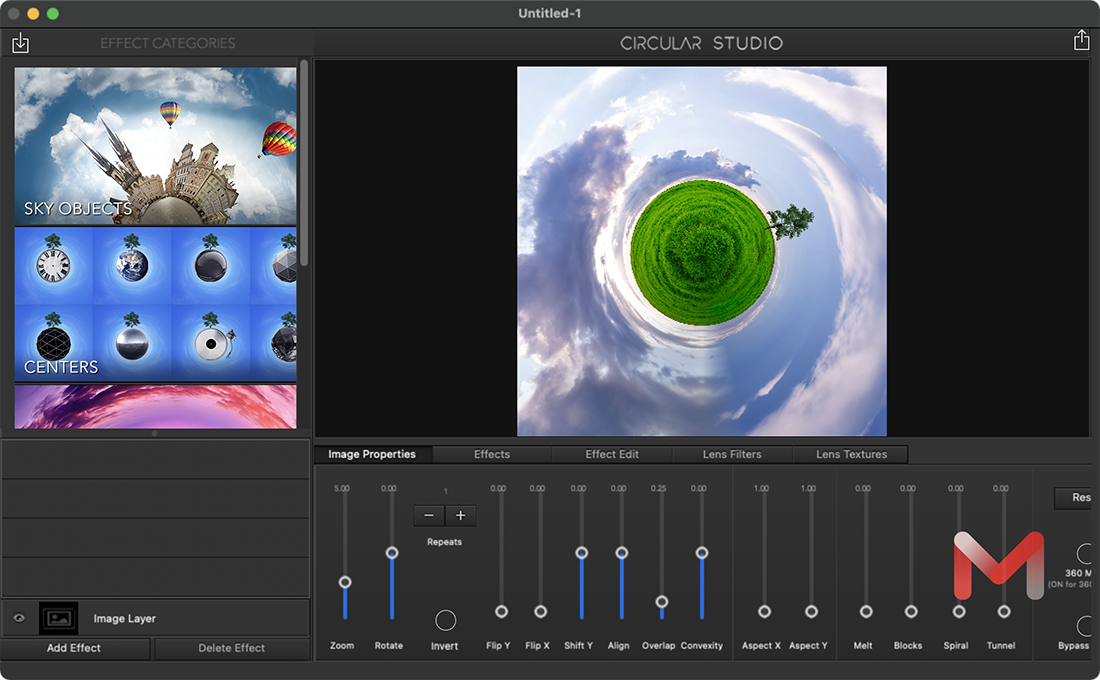This screenshot has width=1100, height=680.
Task: Switch to Image Properties tab
Action: 372,454
